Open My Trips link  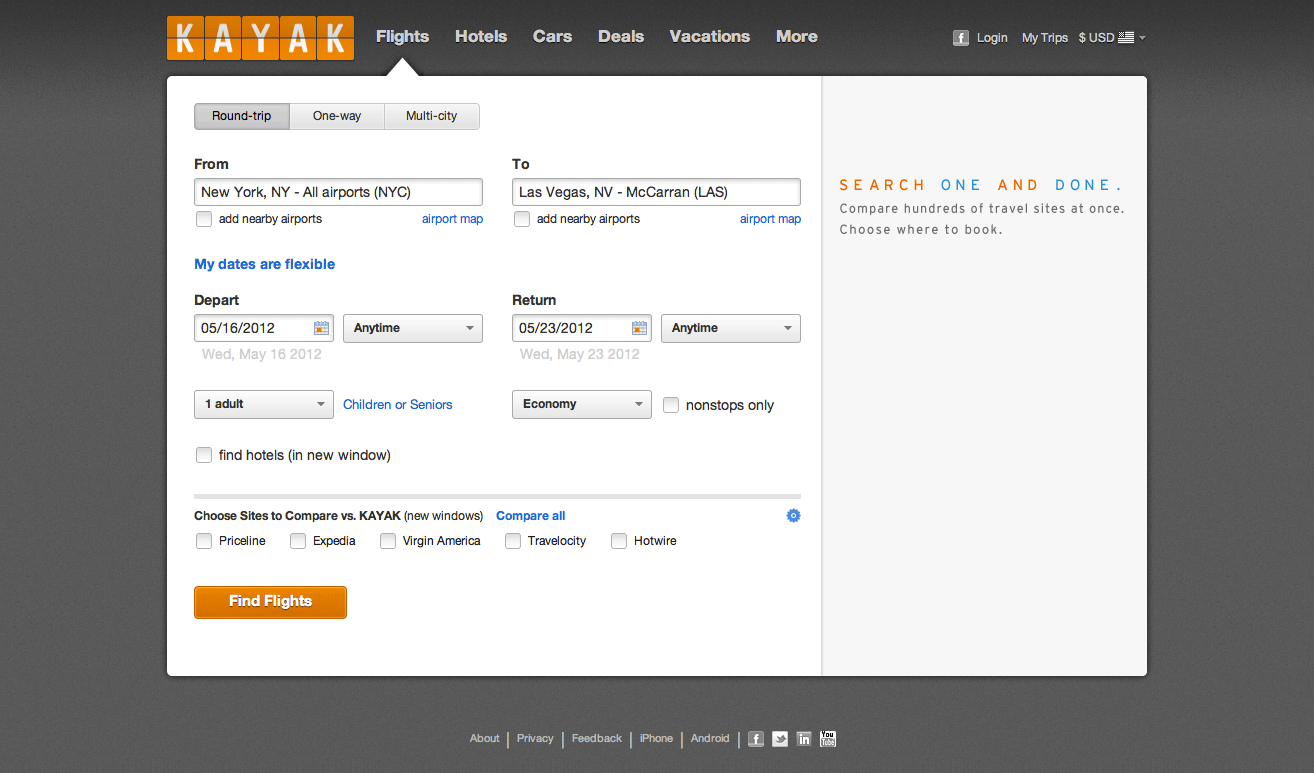pyautogui.click(x=1045, y=38)
